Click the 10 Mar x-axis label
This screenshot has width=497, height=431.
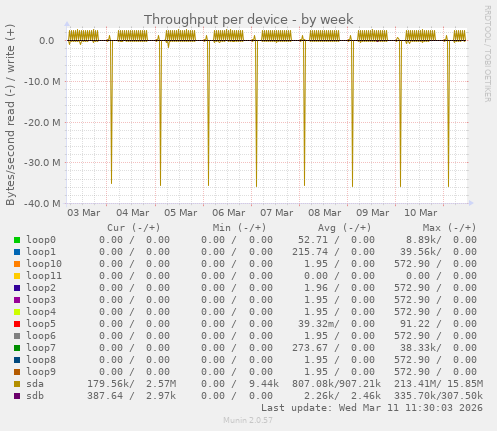point(421,213)
